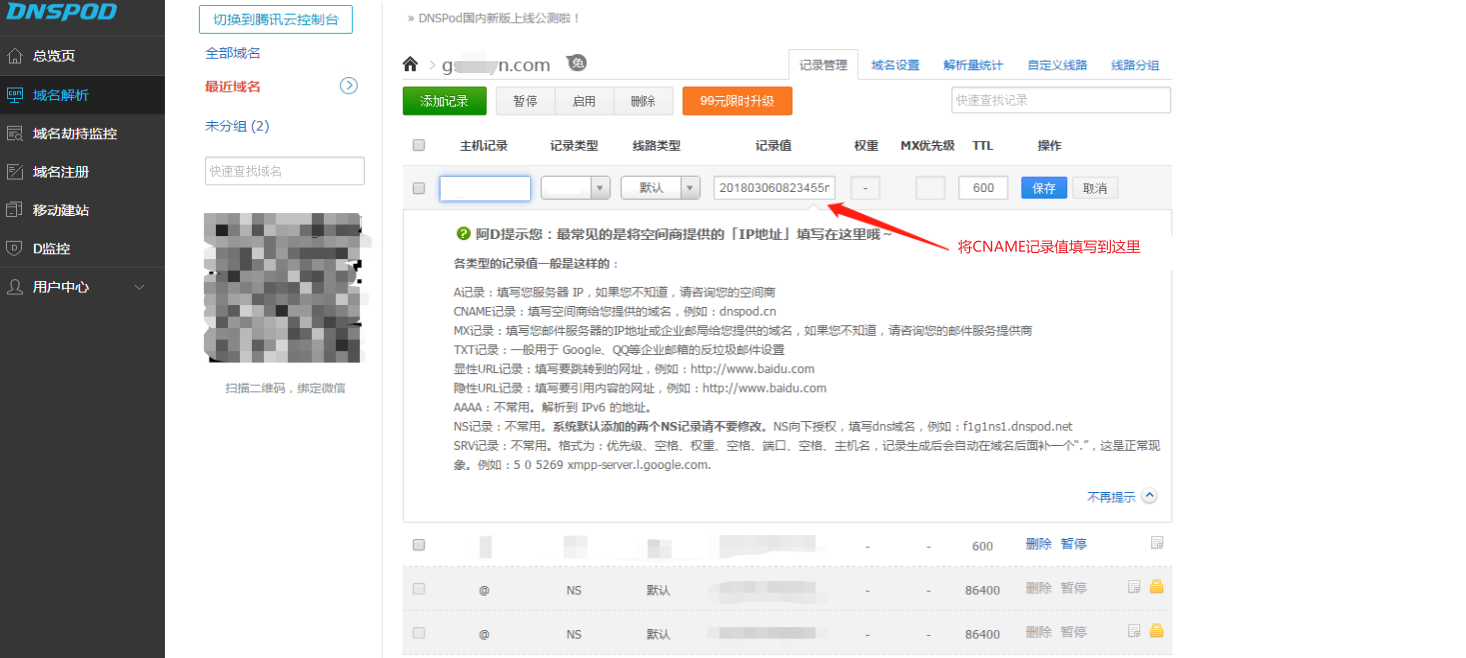Click the green question mark tip icon

[x=463, y=233]
